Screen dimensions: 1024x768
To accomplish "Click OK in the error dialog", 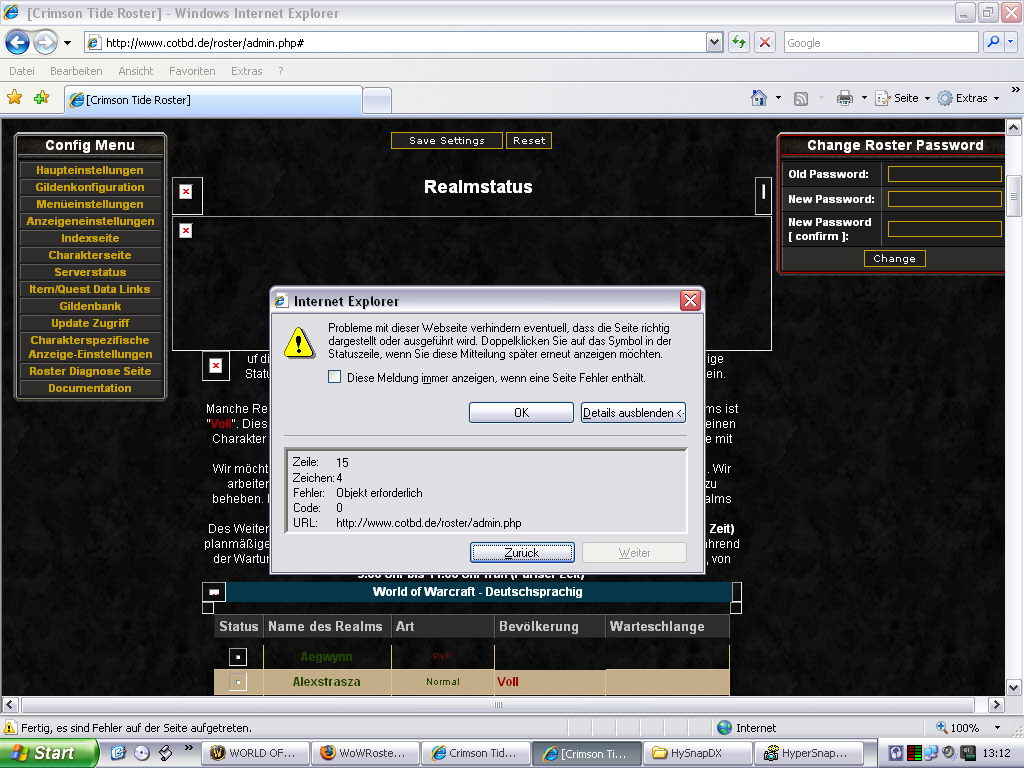I will tap(521, 413).
